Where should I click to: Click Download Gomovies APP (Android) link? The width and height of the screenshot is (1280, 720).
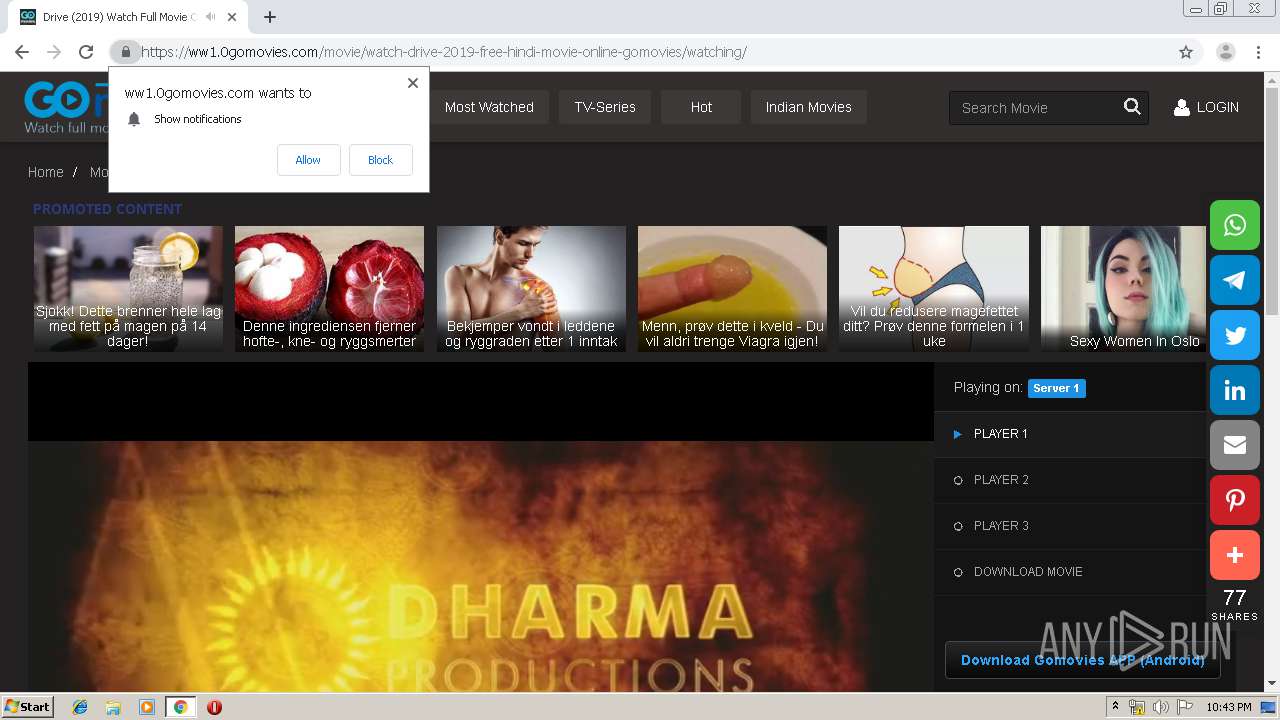click(x=1083, y=660)
